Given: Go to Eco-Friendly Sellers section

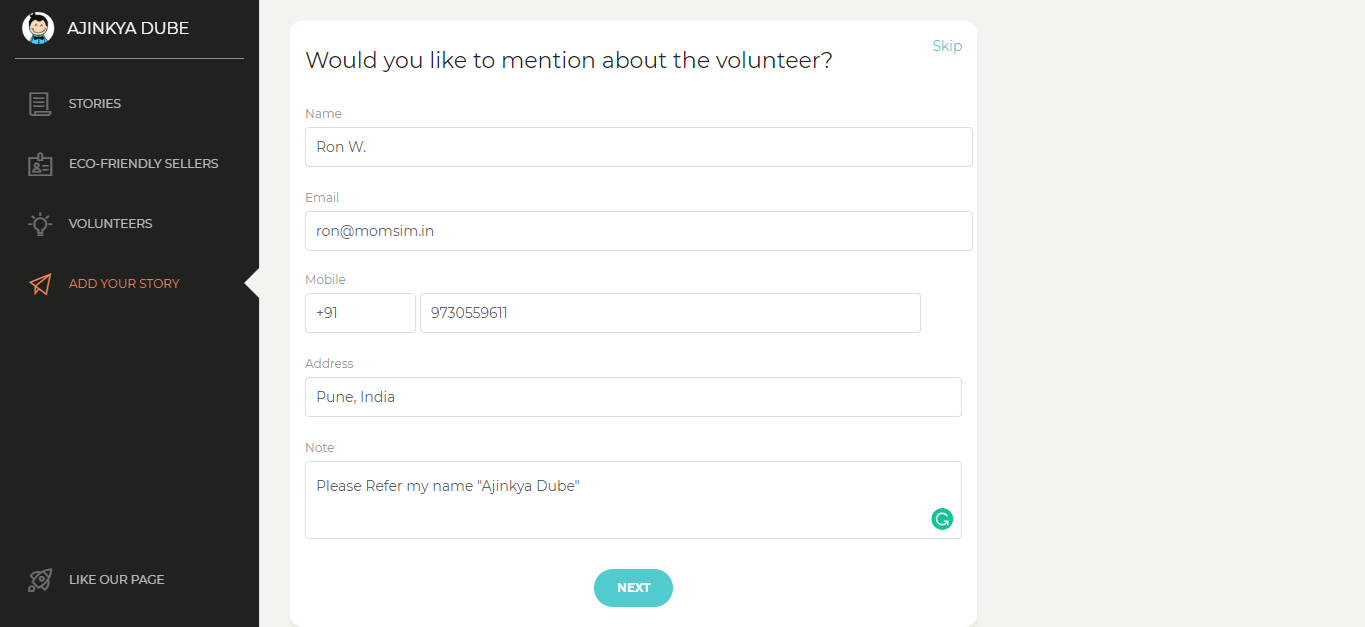Looking at the screenshot, I should [x=143, y=164].
